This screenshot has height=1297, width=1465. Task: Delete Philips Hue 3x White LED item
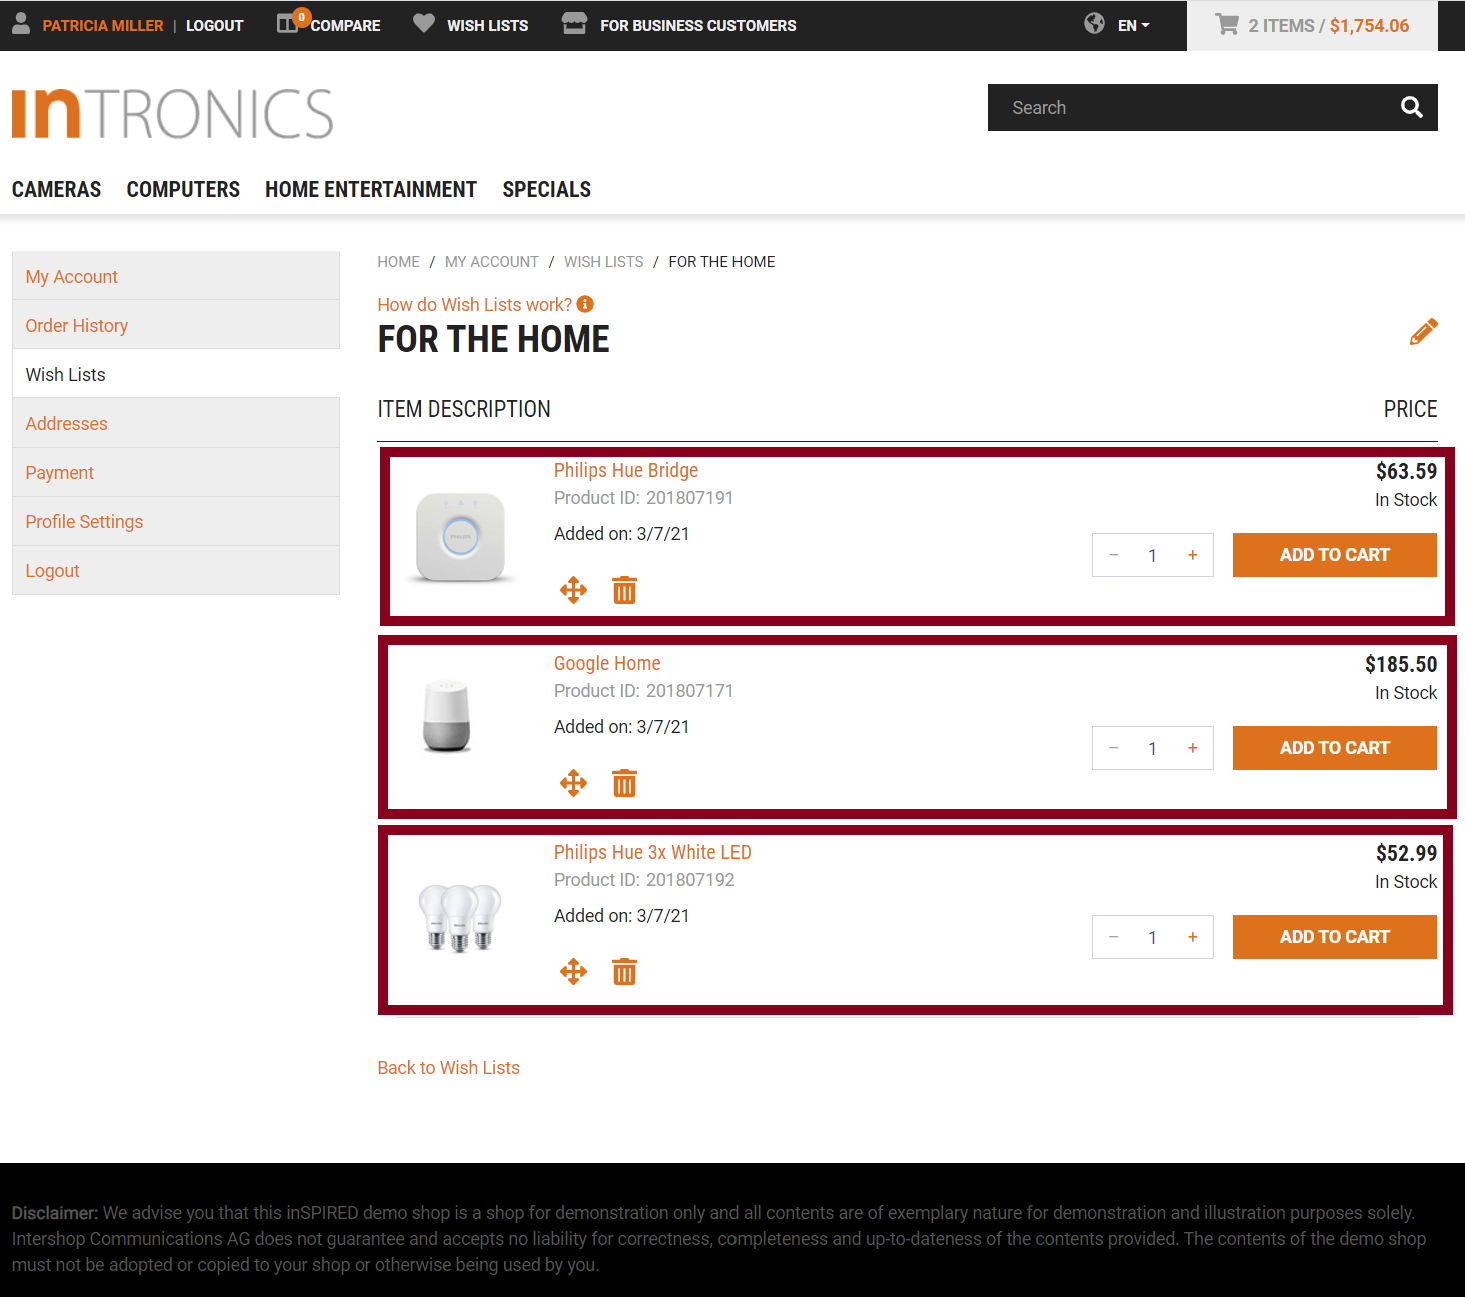pyautogui.click(x=624, y=971)
